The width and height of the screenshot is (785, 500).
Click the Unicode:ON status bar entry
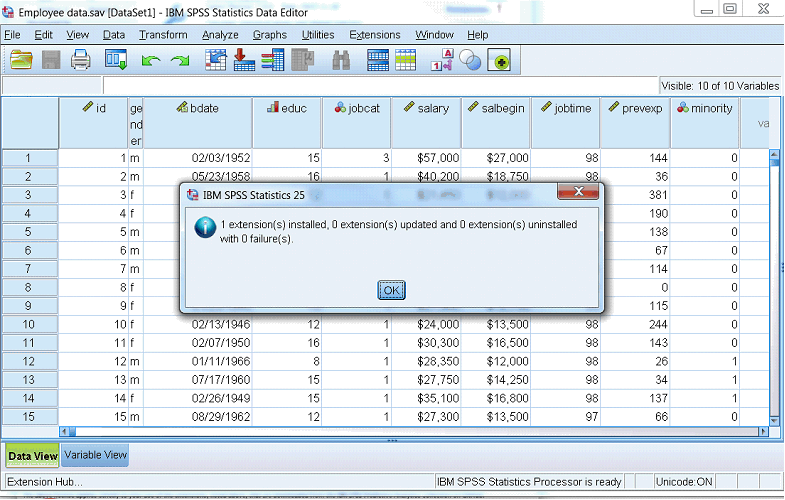tap(684, 482)
